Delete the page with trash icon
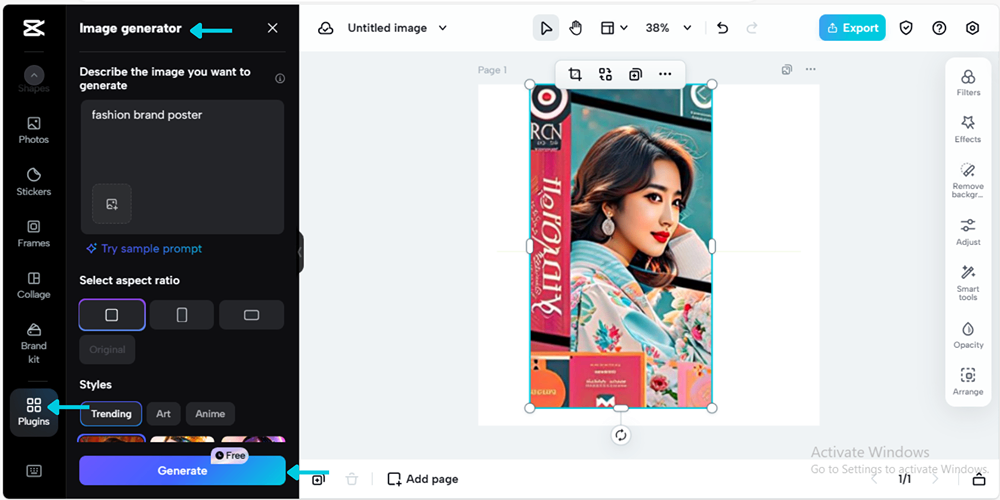Screen dimensions: 1000x500 351,479
